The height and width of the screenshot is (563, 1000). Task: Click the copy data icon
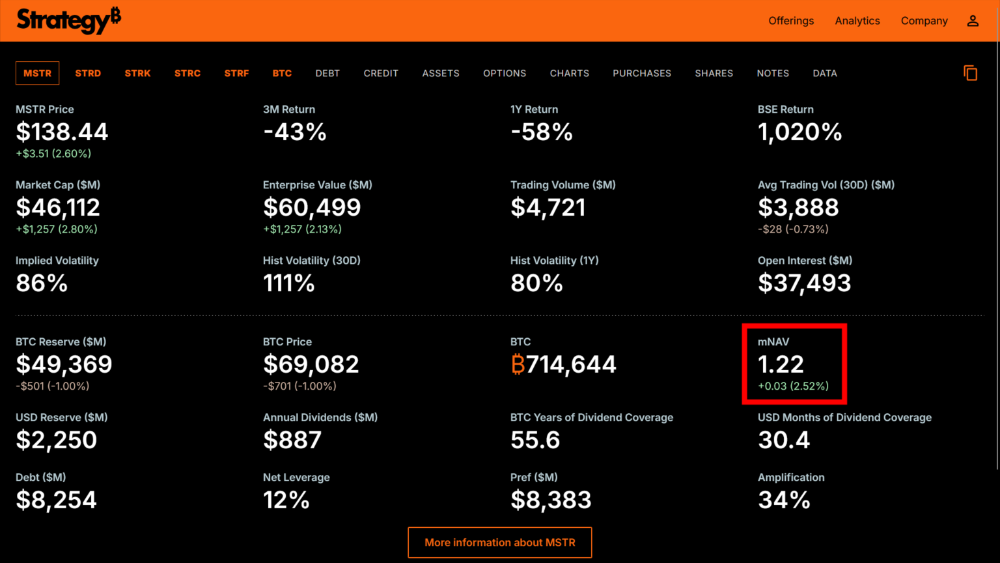click(x=970, y=73)
